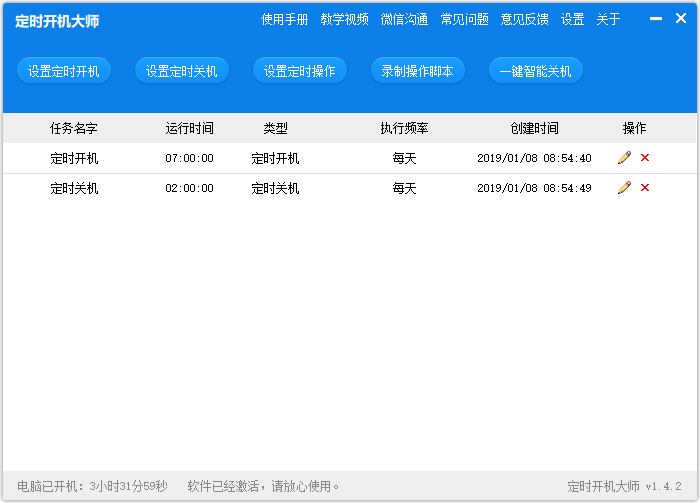700x503 pixels.
Task: Click the 设置定时关机 button
Action: [182, 71]
